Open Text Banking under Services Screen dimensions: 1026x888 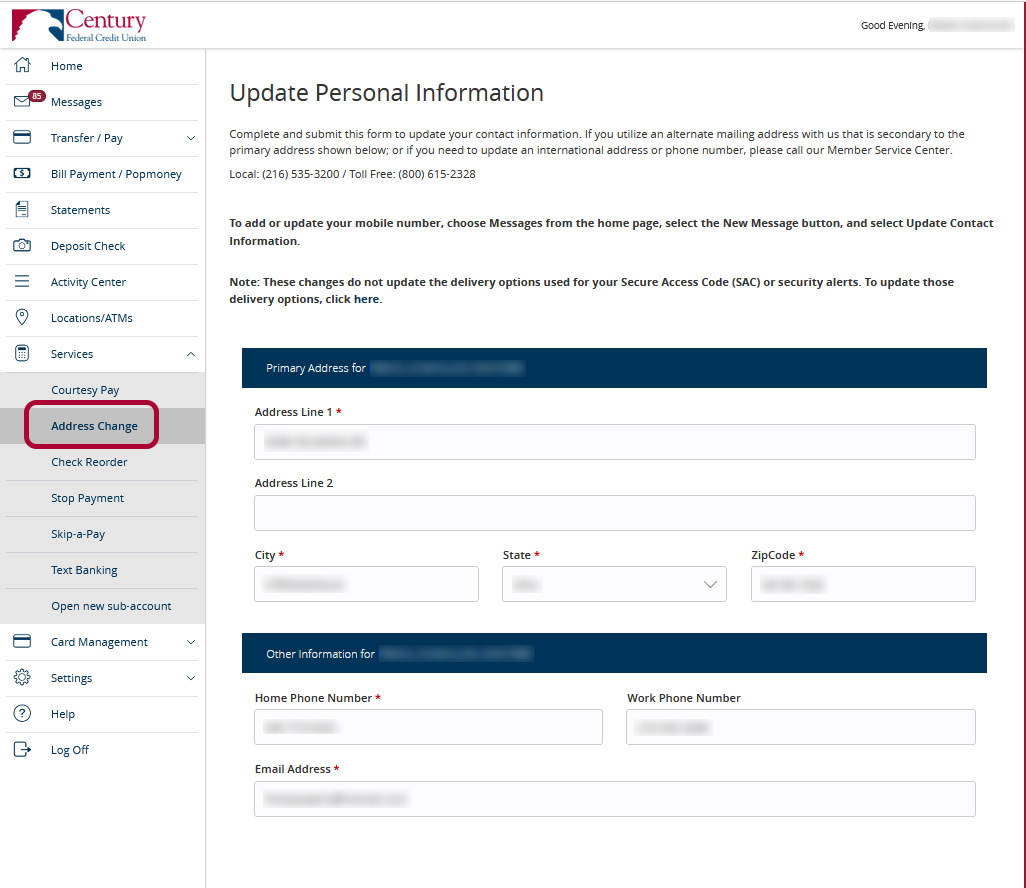(x=84, y=569)
